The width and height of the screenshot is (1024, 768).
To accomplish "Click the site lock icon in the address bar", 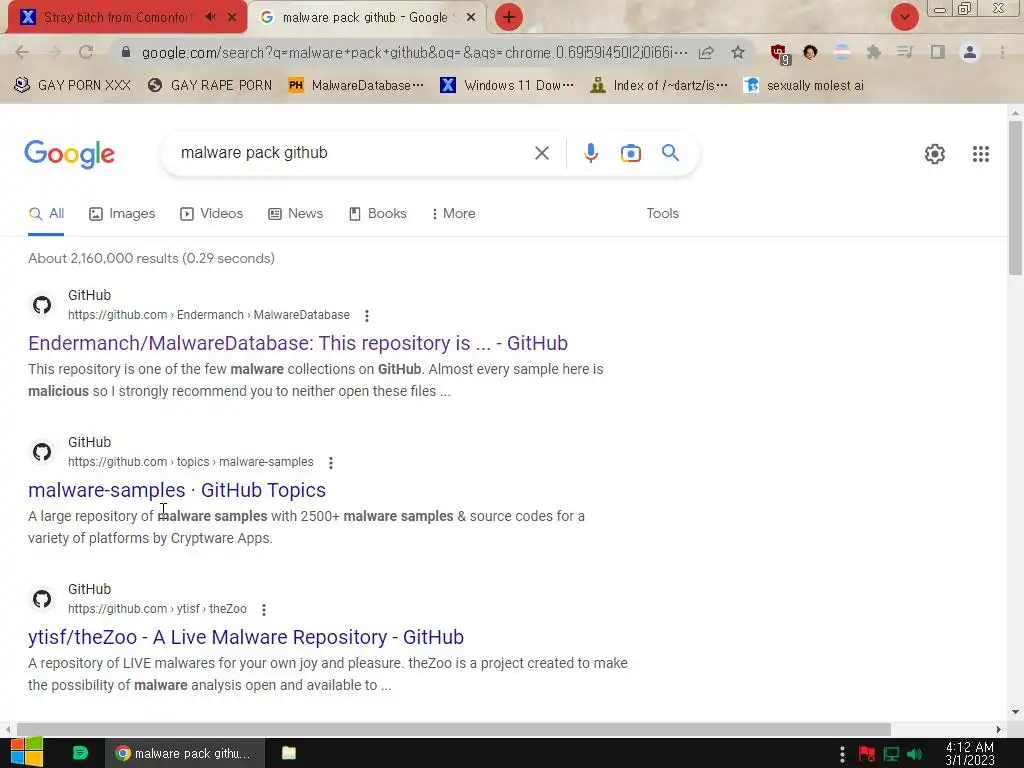I will click(x=126, y=52).
